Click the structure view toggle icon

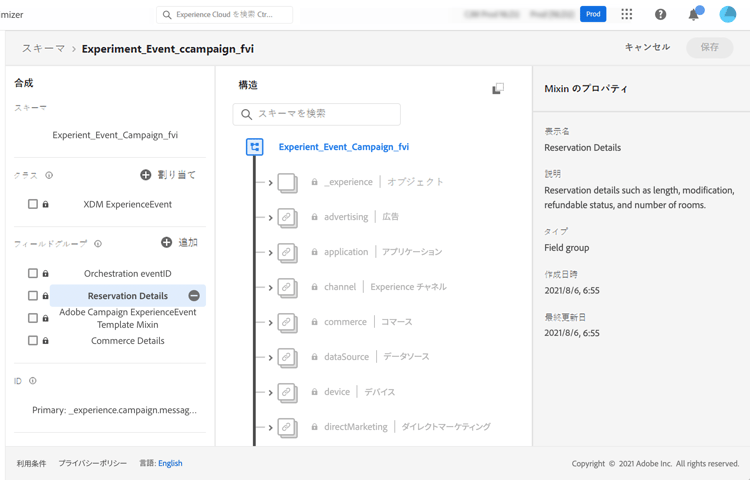click(x=497, y=89)
